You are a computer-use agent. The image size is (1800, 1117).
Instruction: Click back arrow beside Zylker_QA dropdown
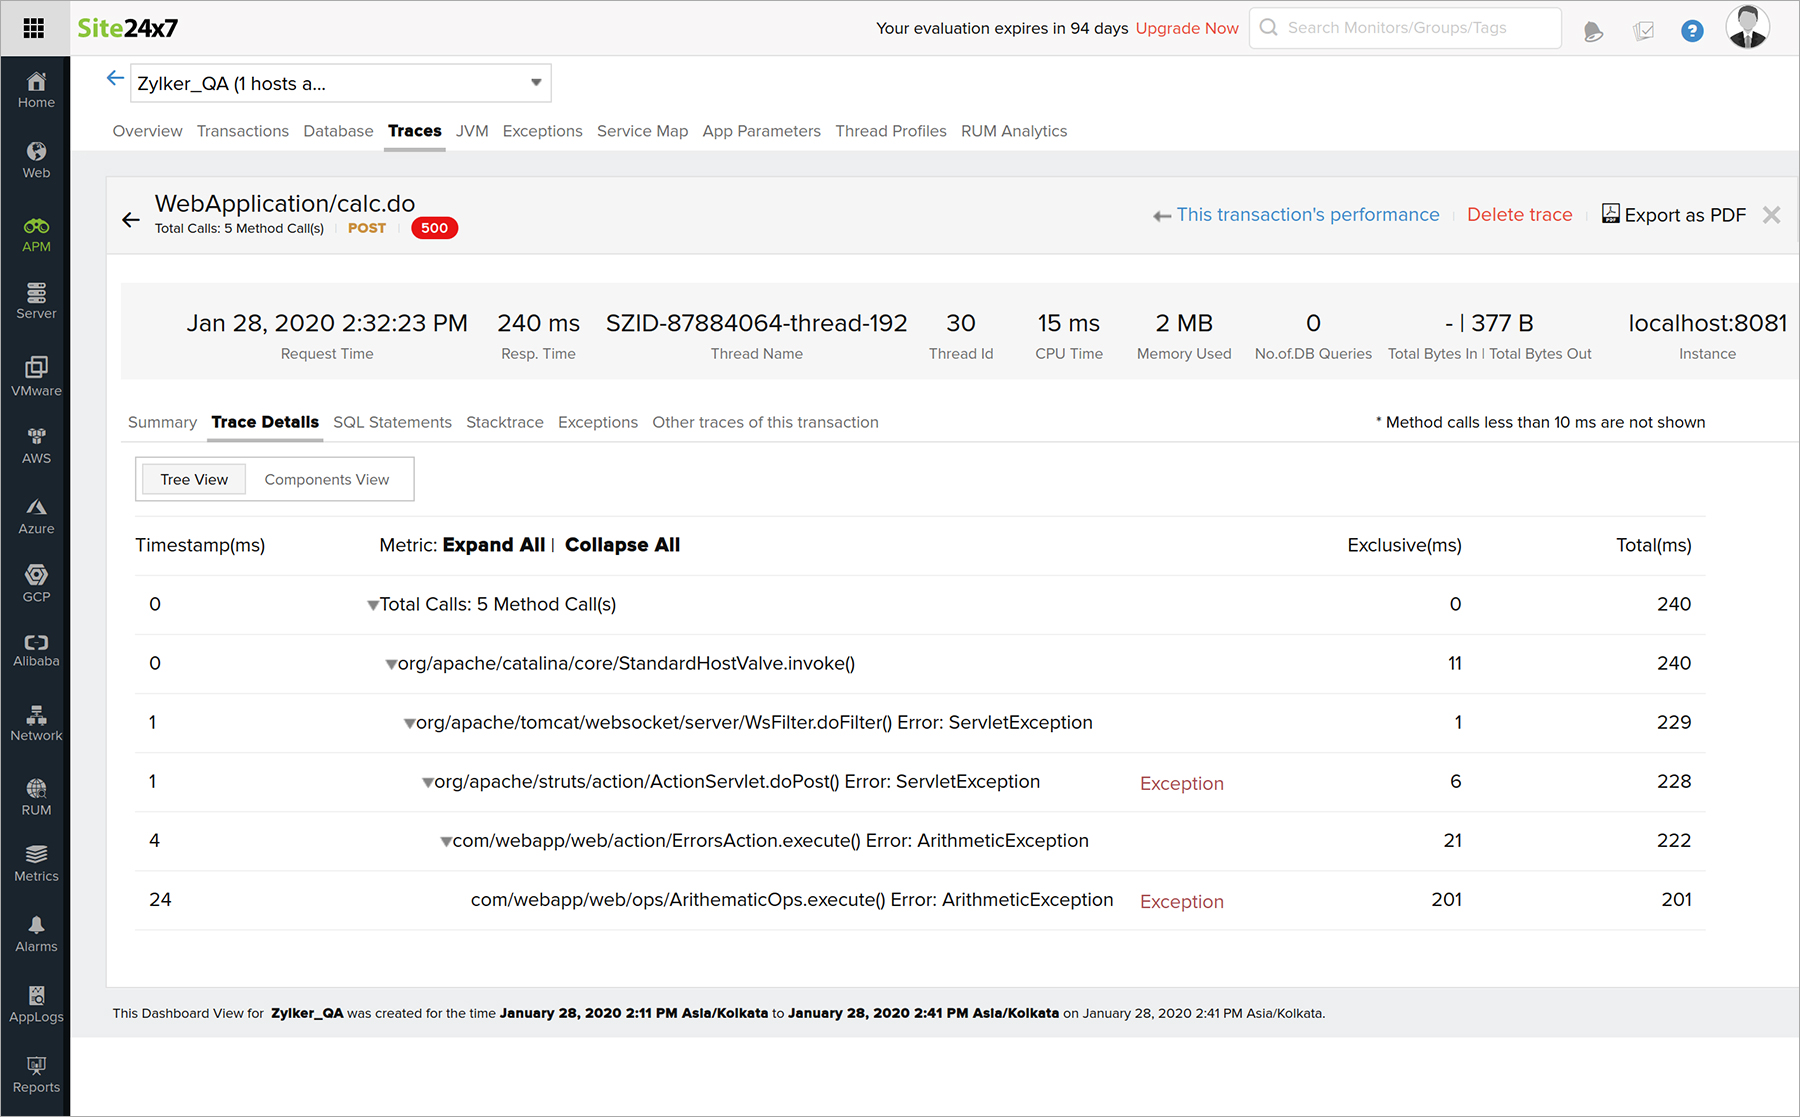pyautogui.click(x=115, y=79)
